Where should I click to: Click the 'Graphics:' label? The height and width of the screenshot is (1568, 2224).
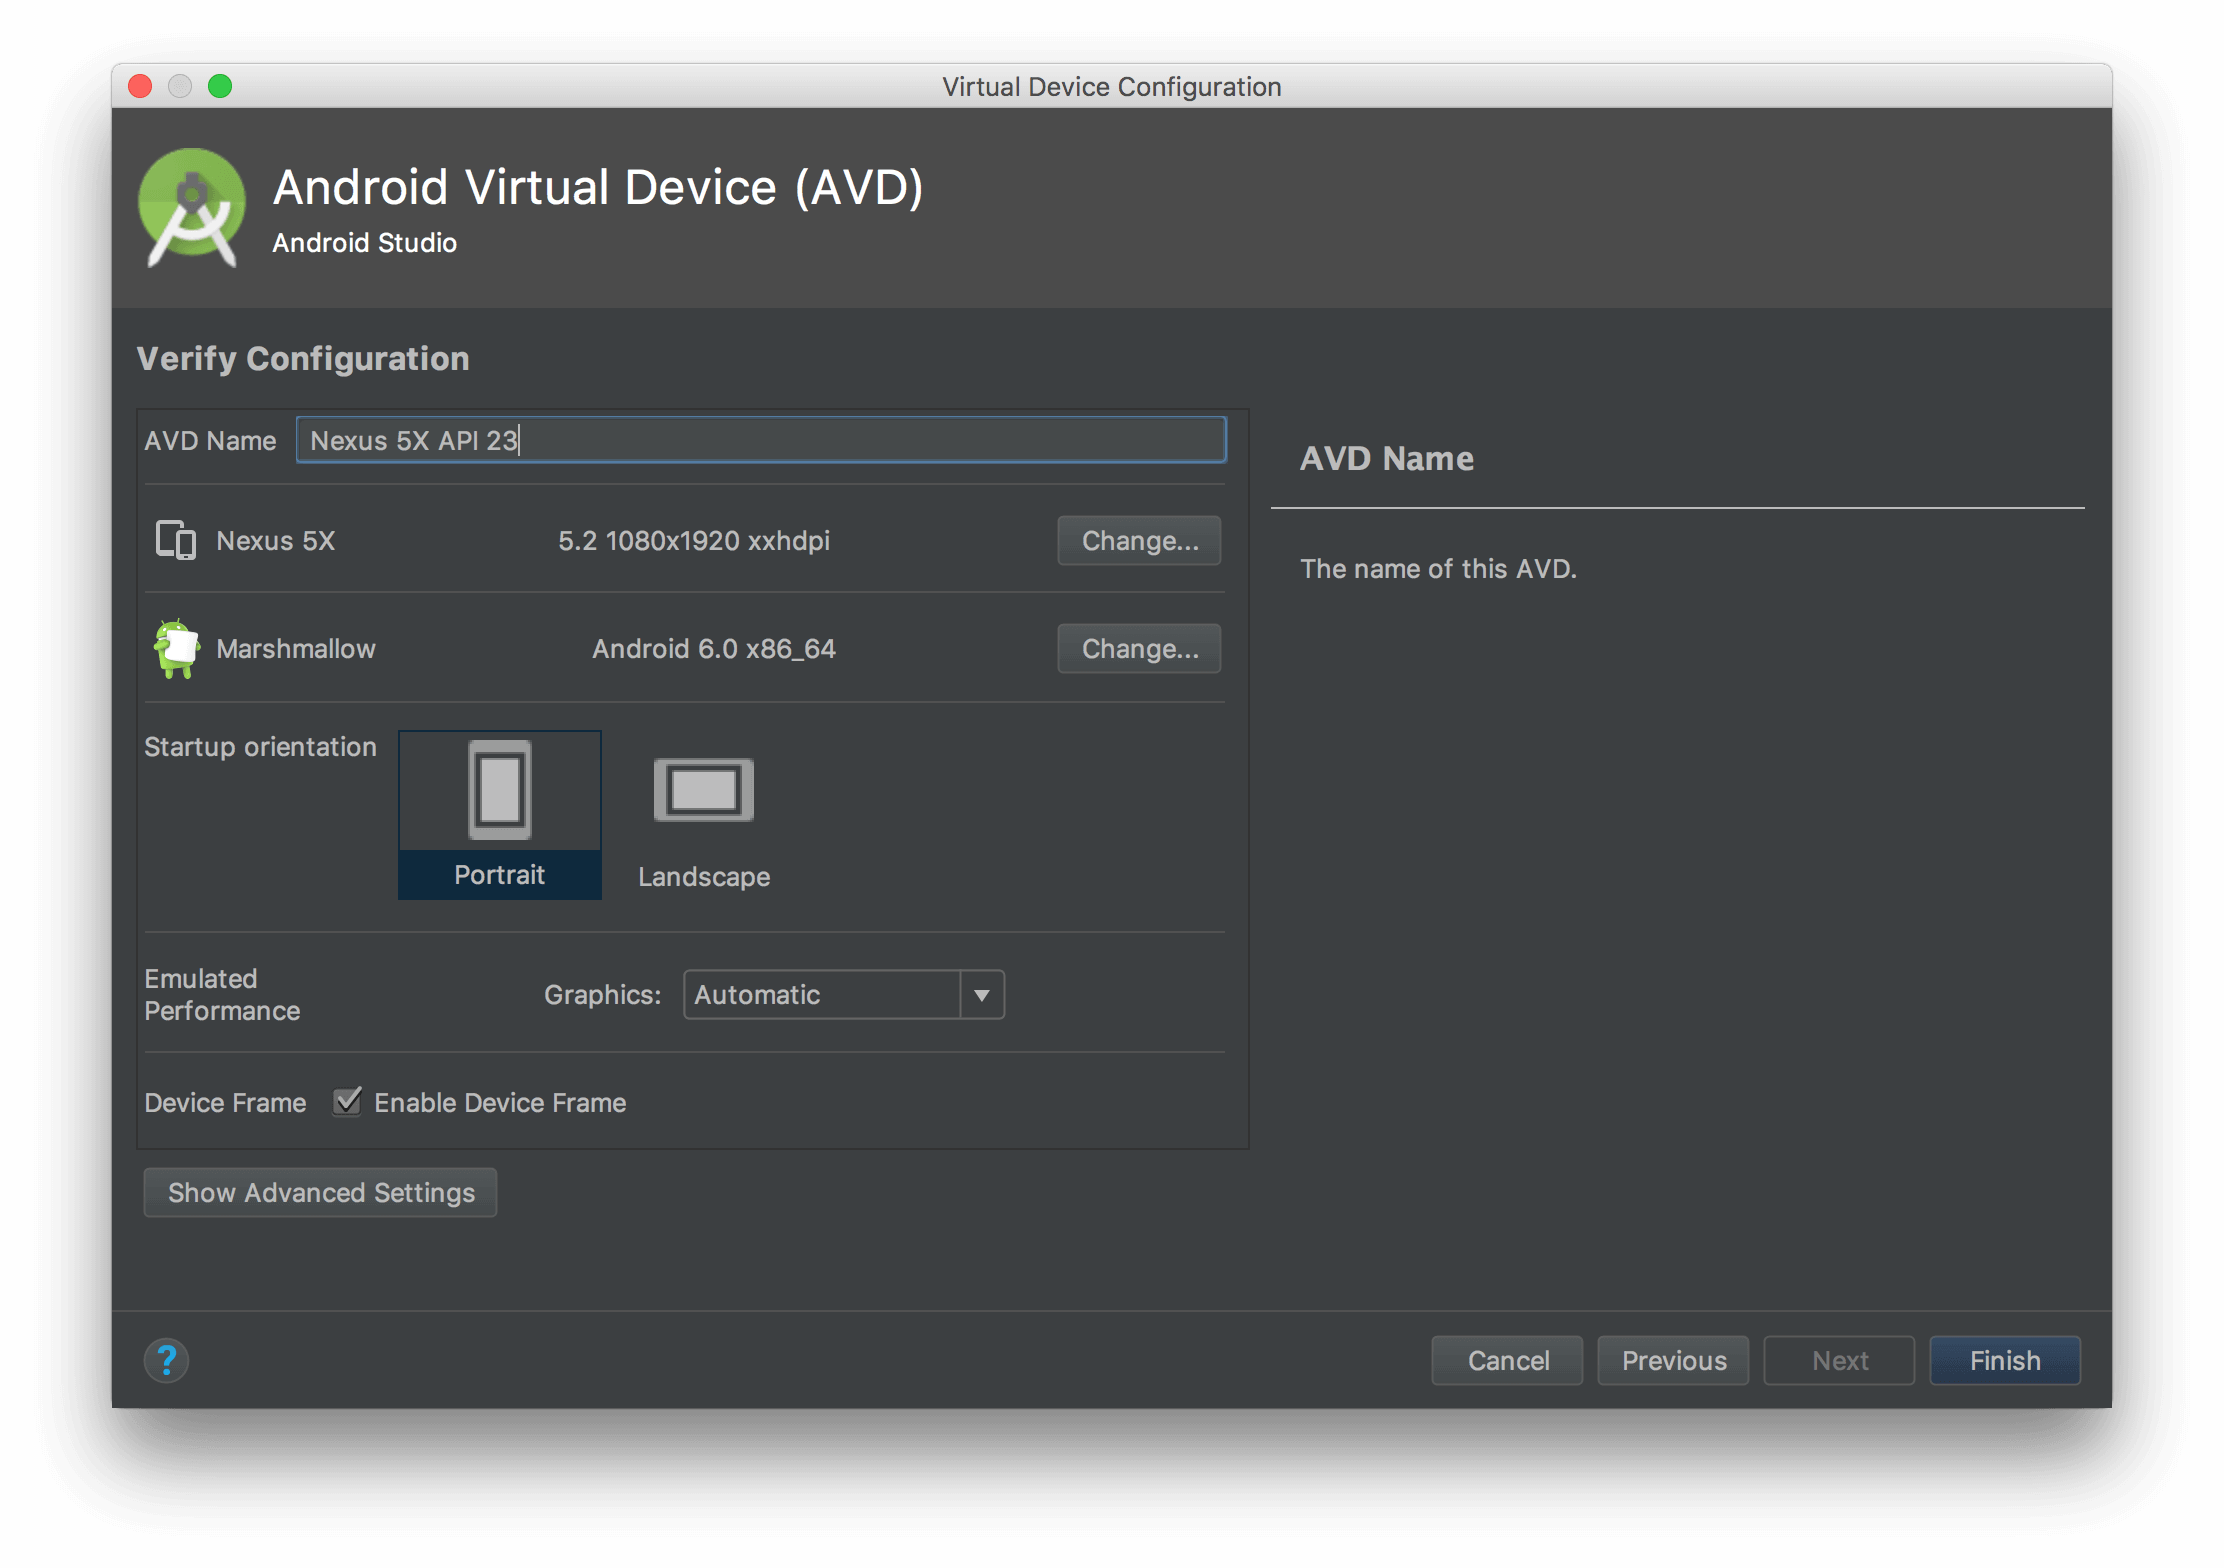(603, 994)
